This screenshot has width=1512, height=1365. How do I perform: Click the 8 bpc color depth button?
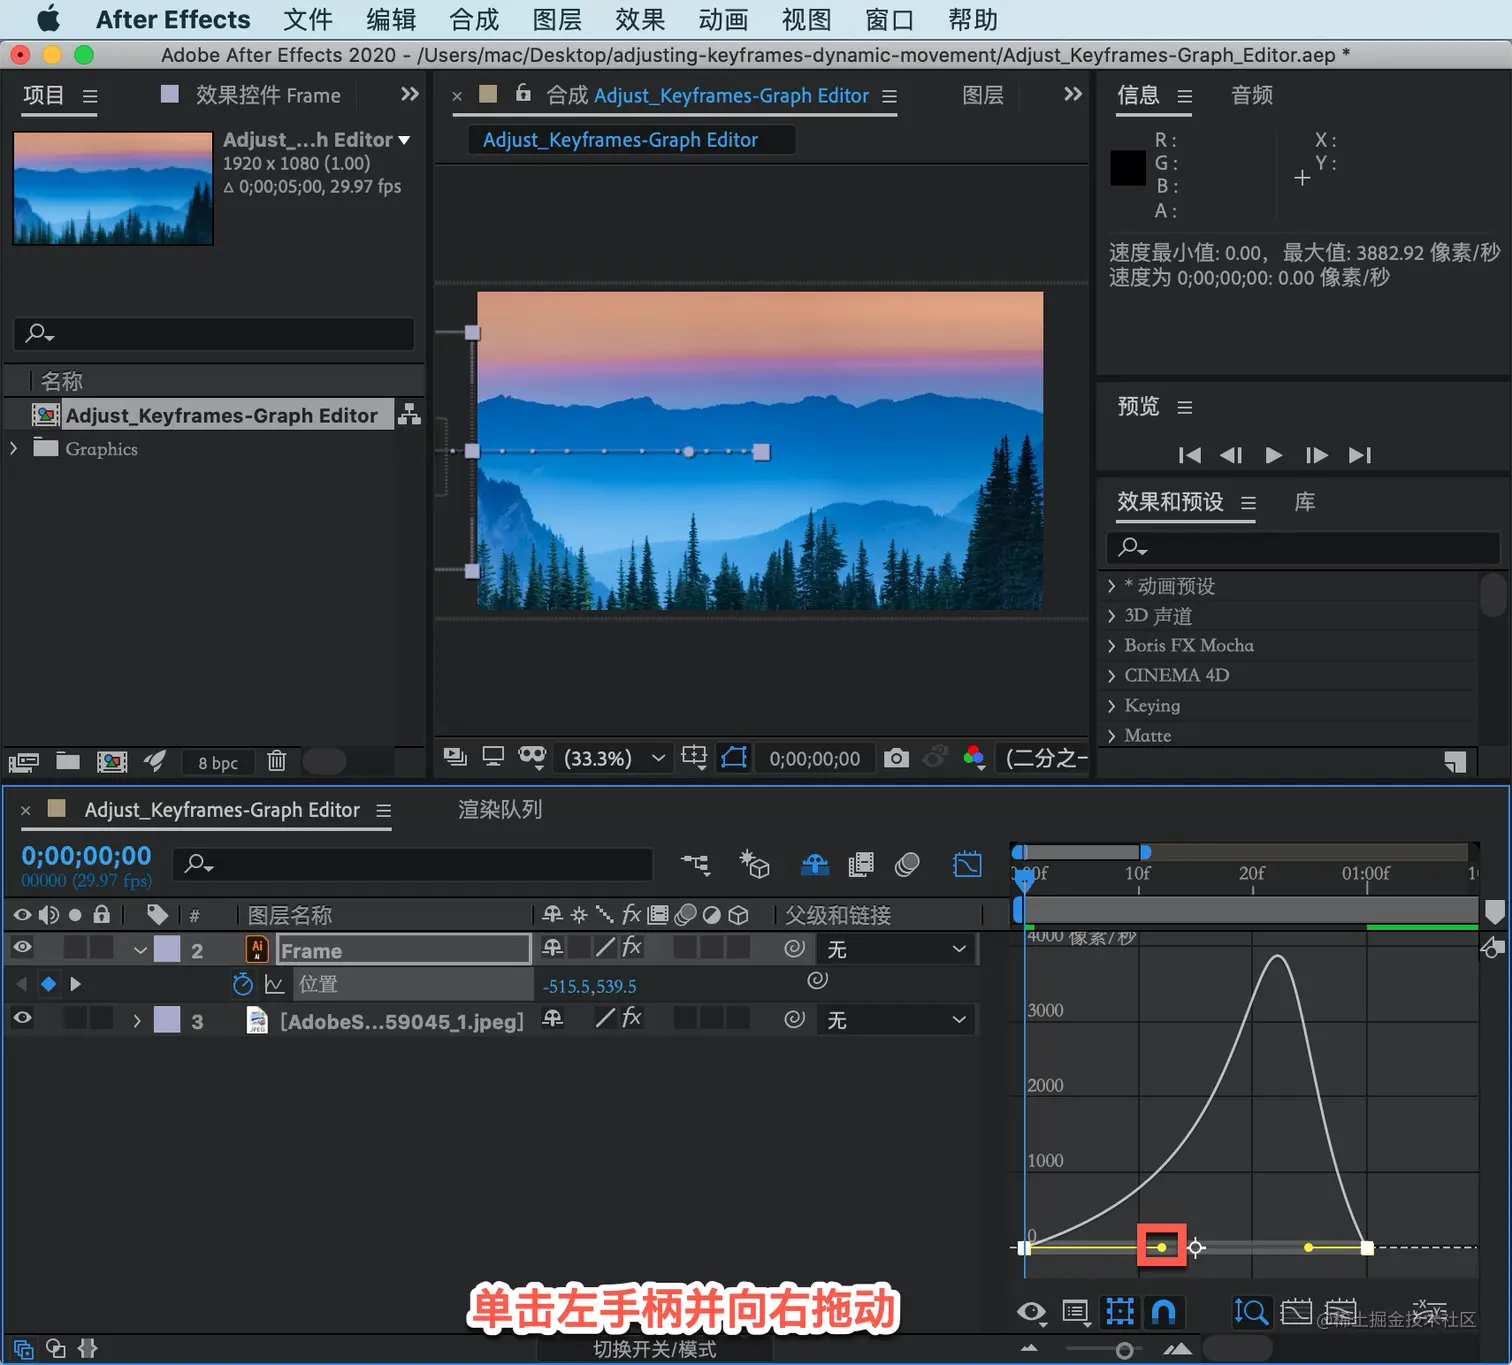click(218, 763)
